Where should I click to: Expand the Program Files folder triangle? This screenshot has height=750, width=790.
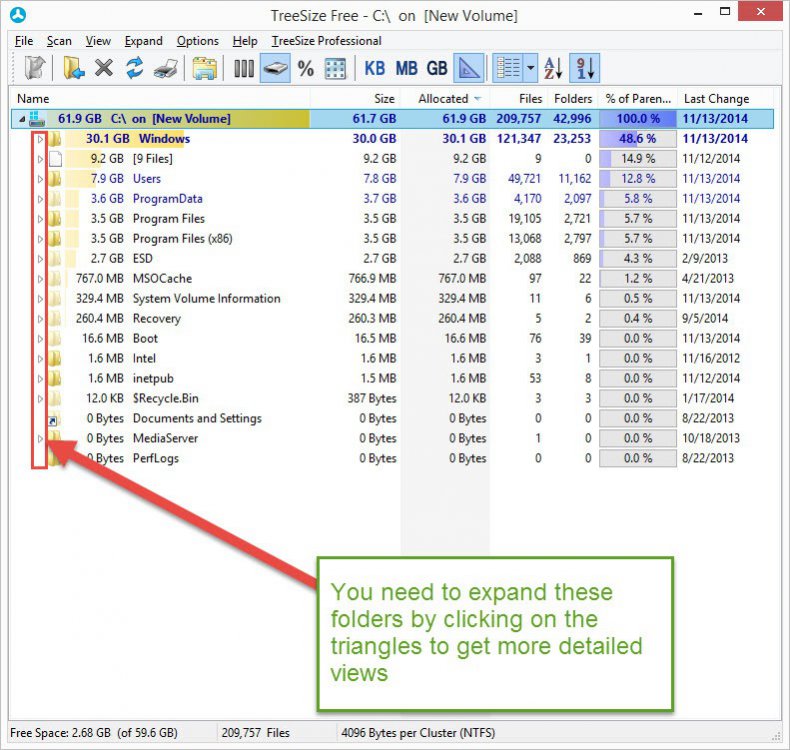click(40, 219)
